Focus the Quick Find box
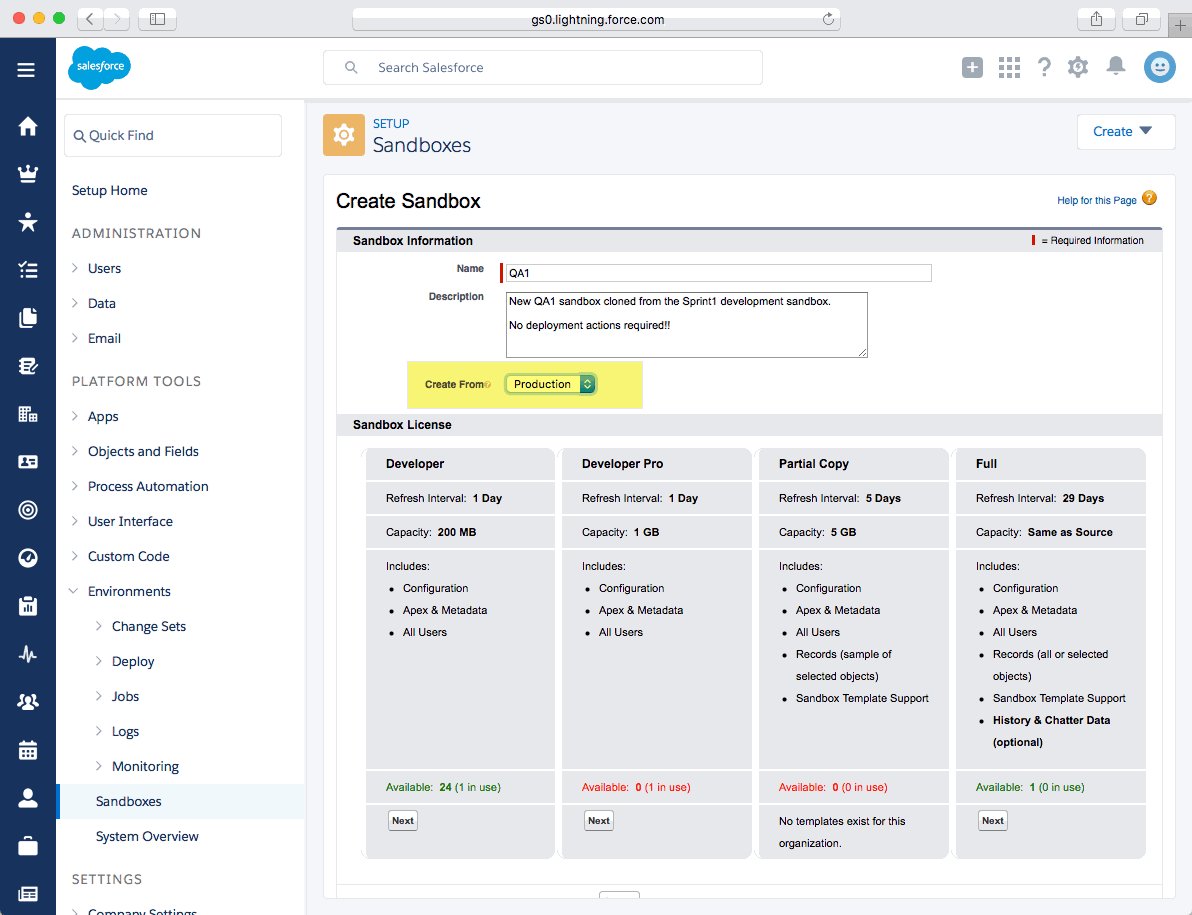Viewport: 1192px width, 915px height. coord(173,135)
